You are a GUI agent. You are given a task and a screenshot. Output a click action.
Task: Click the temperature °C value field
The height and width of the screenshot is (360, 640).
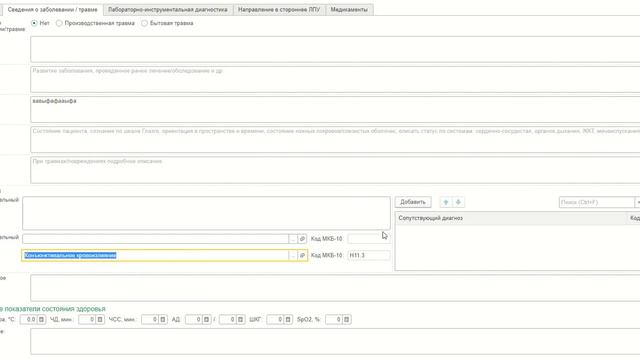coord(29,320)
